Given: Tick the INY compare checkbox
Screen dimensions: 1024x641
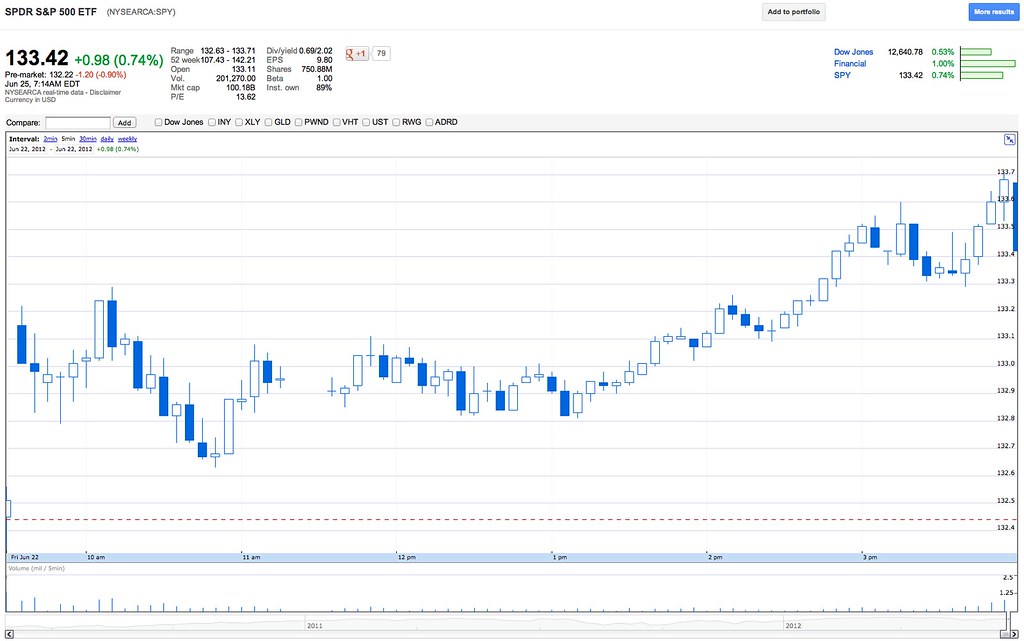Looking at the screenshot, I should point(212,122).
